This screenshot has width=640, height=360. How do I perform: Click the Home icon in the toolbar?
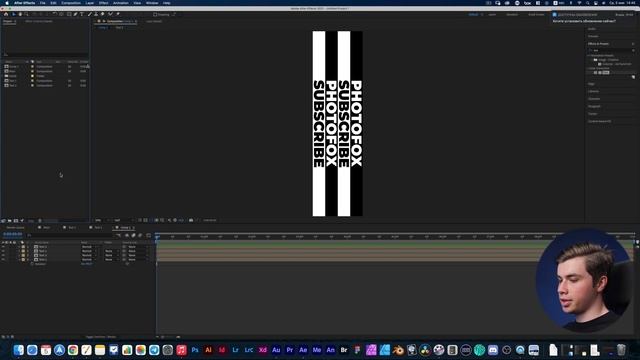[x=6, y=14]
